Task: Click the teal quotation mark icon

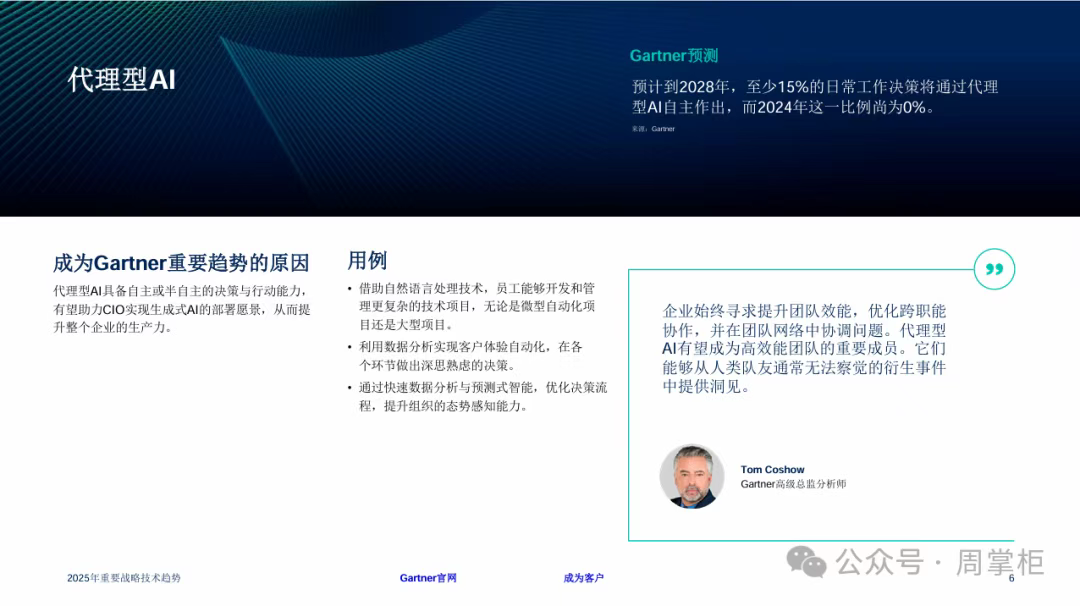Action: point(994,269)
